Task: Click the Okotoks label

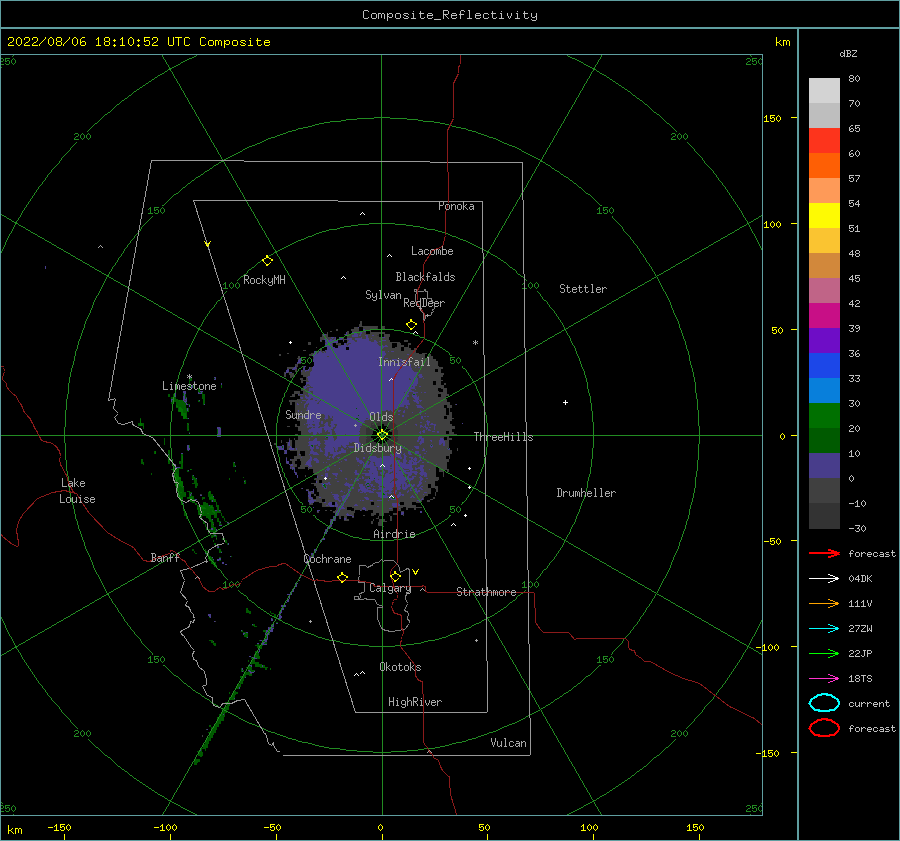Action: click(400, 667)
